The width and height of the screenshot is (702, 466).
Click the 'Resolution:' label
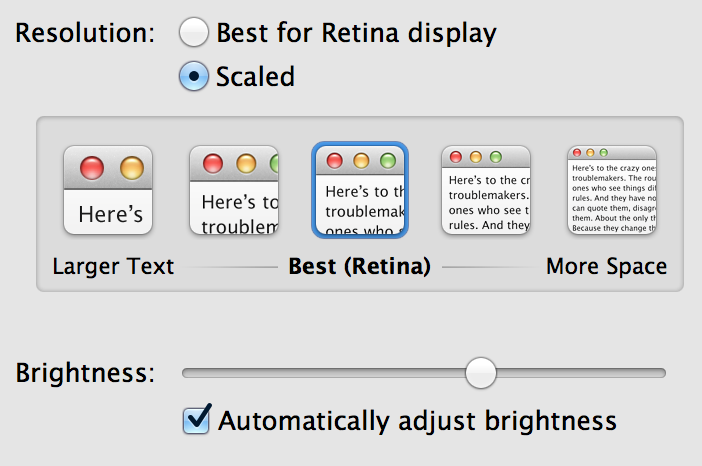[85, 33]
